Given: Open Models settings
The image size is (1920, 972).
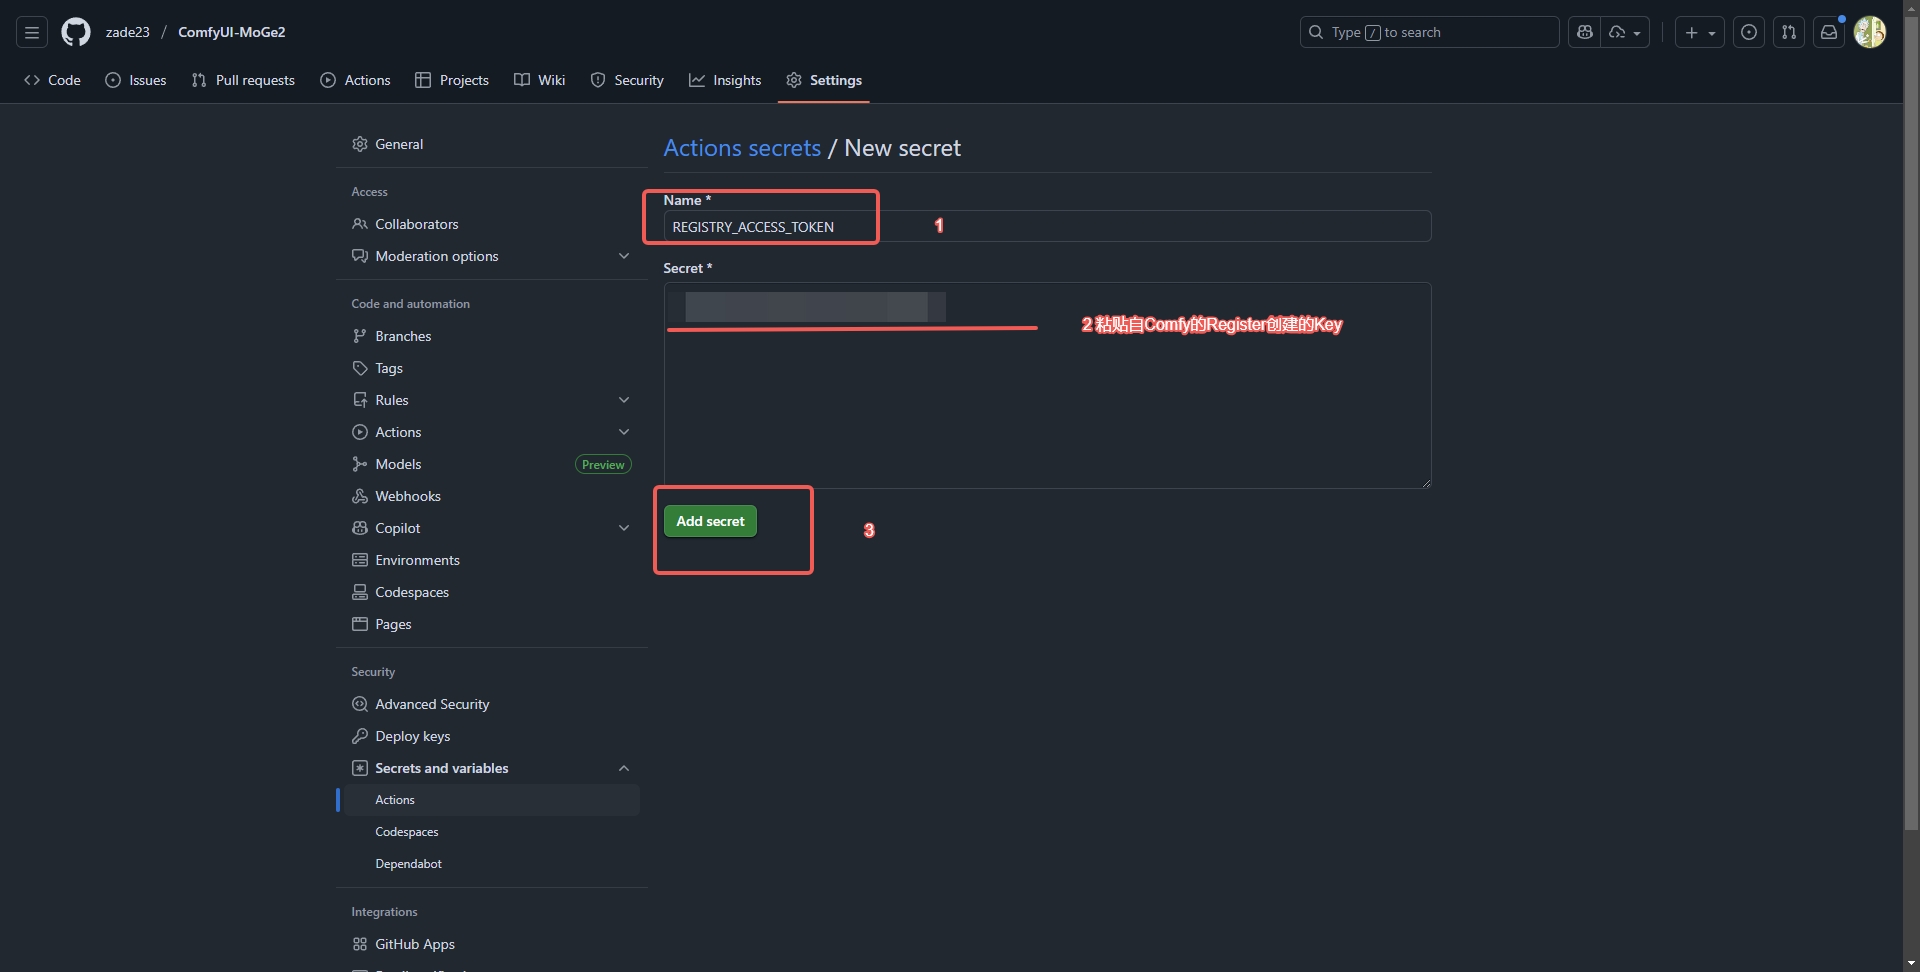Looking at the screenshot, I should click(x=491, y=464).
